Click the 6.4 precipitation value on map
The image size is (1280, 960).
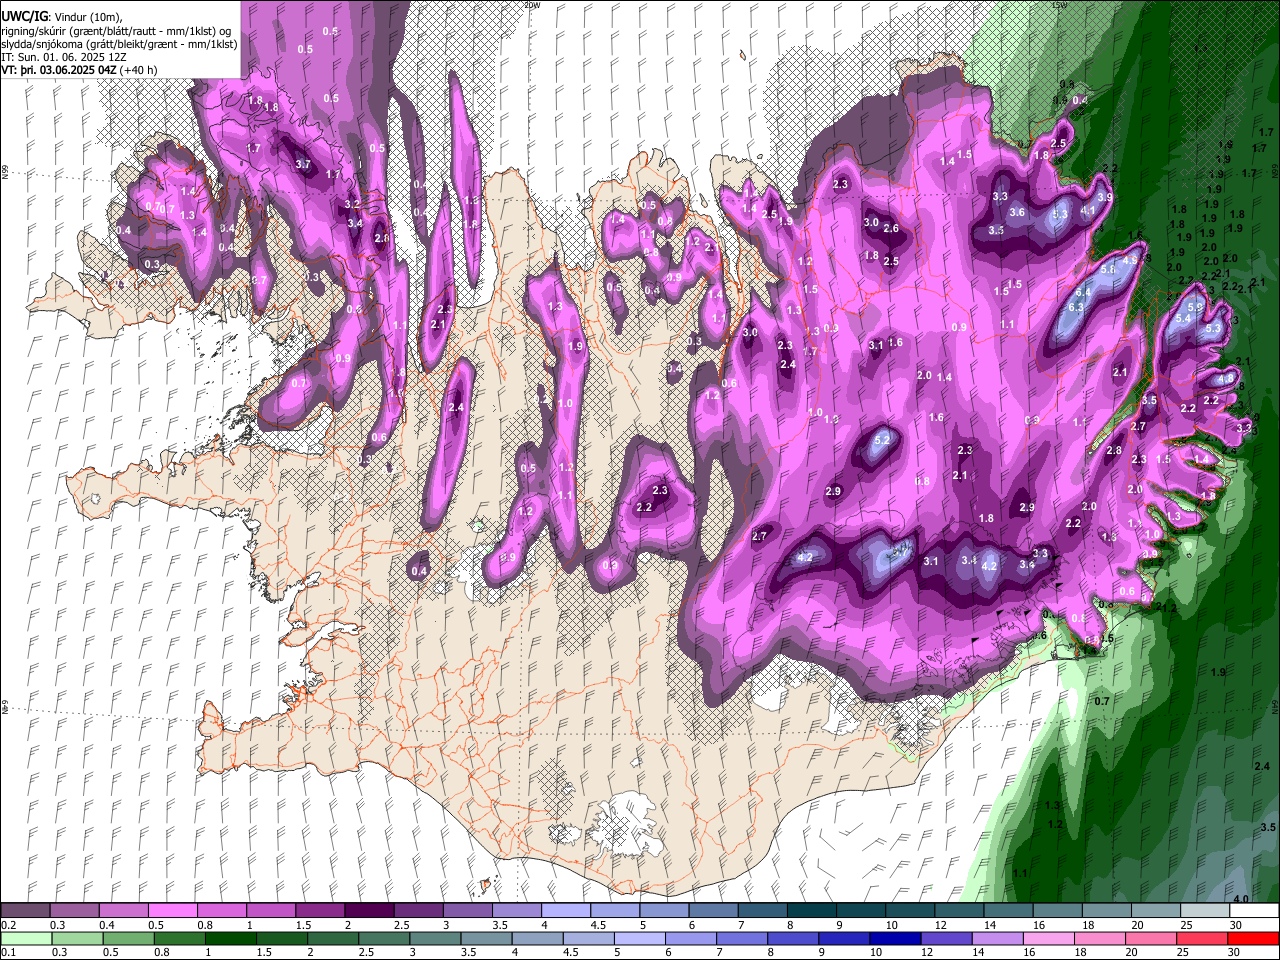pos(1083,292)
